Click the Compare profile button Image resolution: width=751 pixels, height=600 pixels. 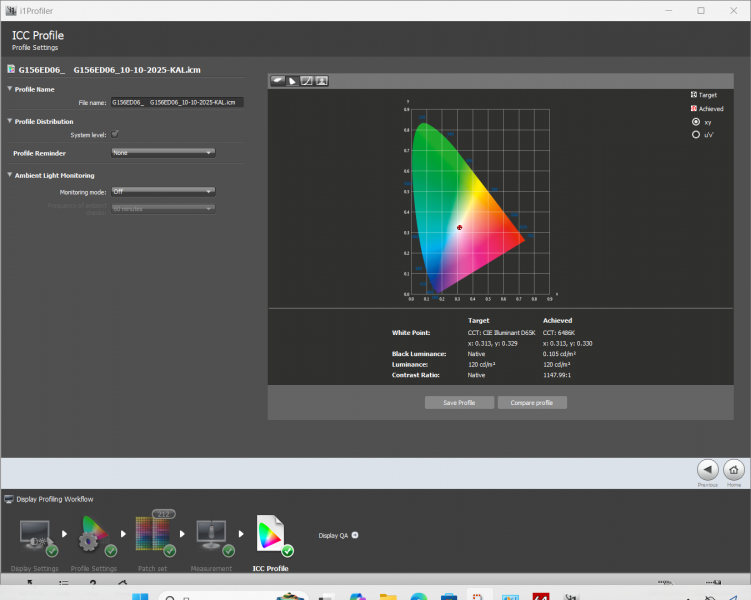coord(532,402)
